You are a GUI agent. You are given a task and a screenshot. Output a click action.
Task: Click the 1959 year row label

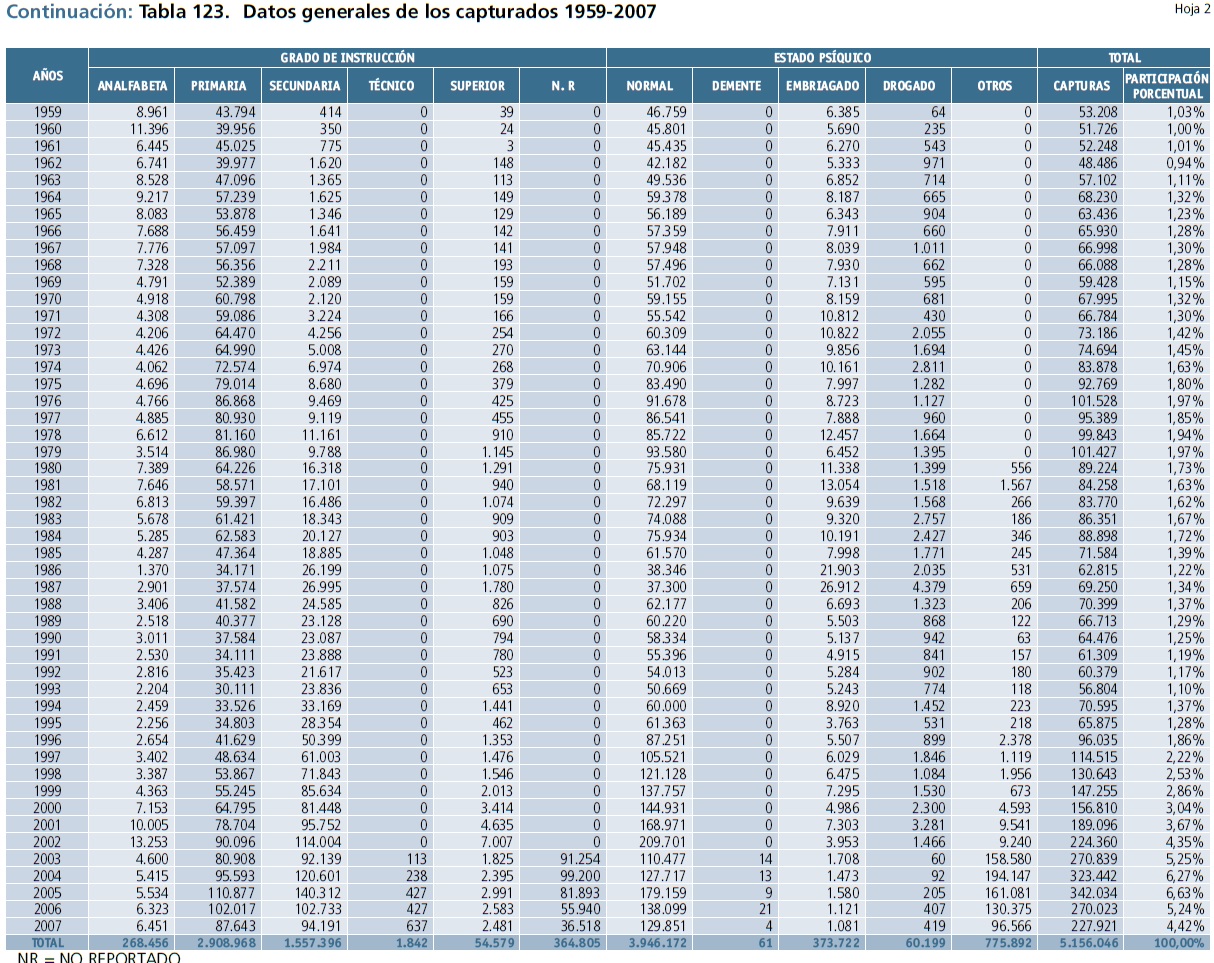pyautogui.click(x=47, y=112)
